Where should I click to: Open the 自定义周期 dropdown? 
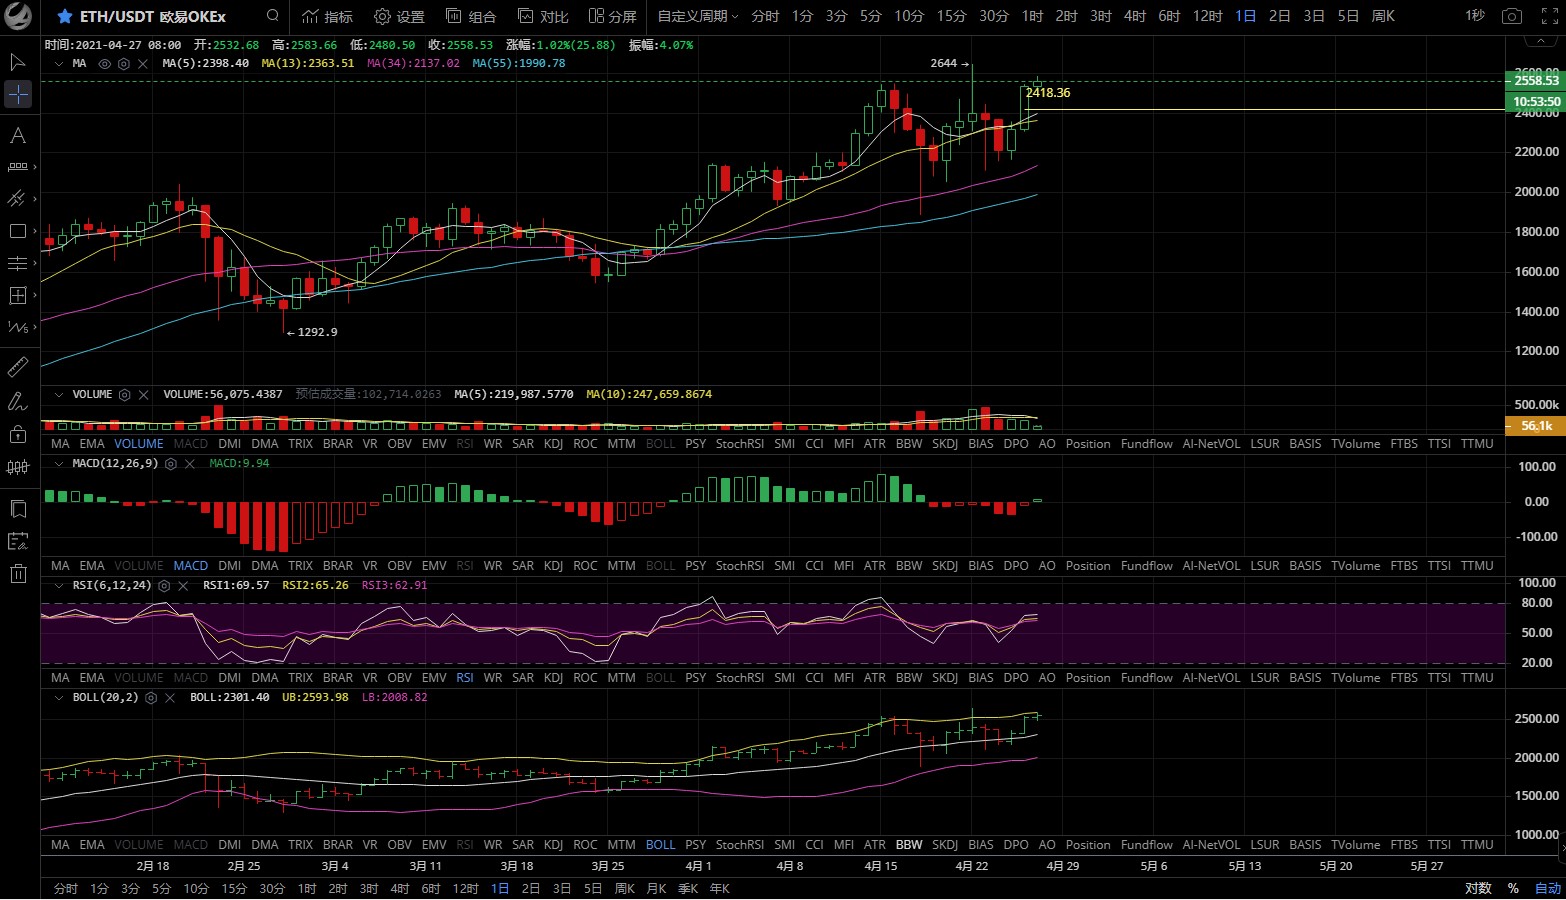[x=697, y=17]
